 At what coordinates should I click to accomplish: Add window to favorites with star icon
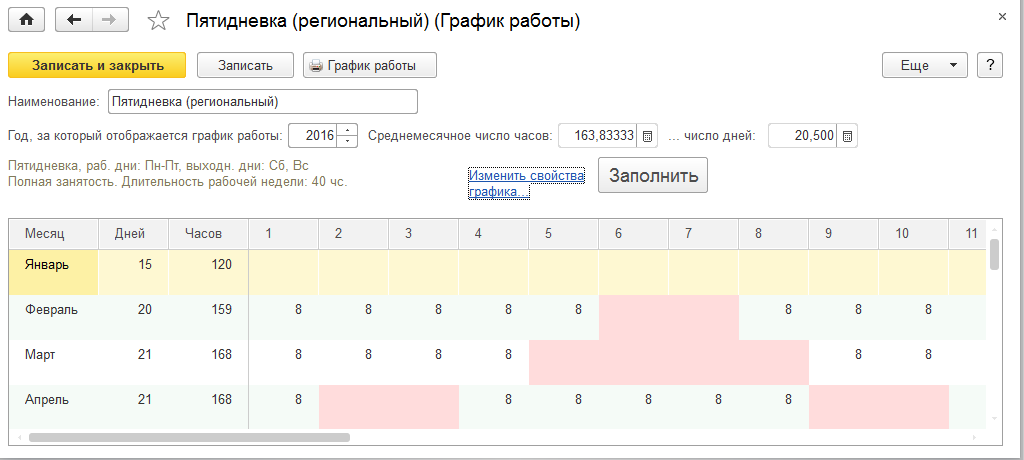click(x=158, y=21)
